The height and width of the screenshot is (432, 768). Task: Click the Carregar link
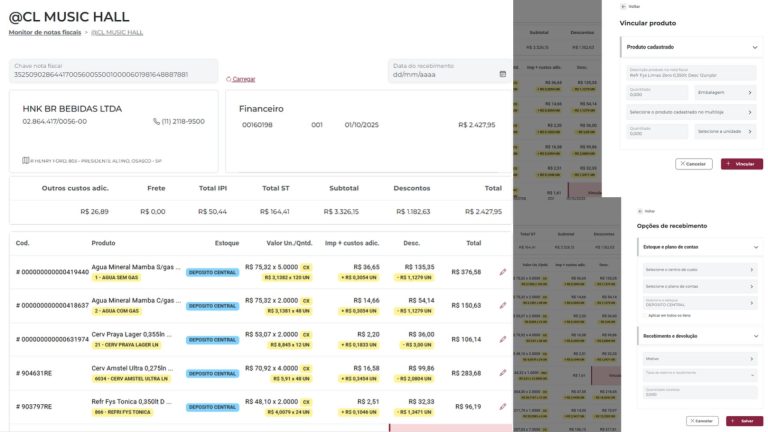[x=243, y=79]
